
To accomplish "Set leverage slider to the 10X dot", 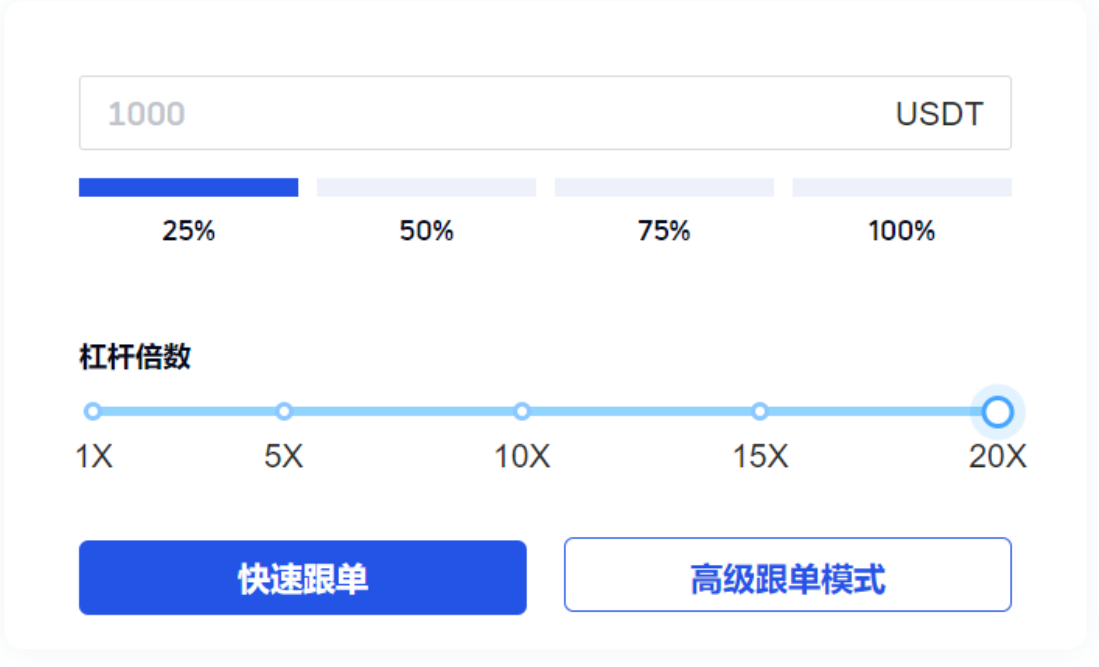I will (x=522, y=411).
